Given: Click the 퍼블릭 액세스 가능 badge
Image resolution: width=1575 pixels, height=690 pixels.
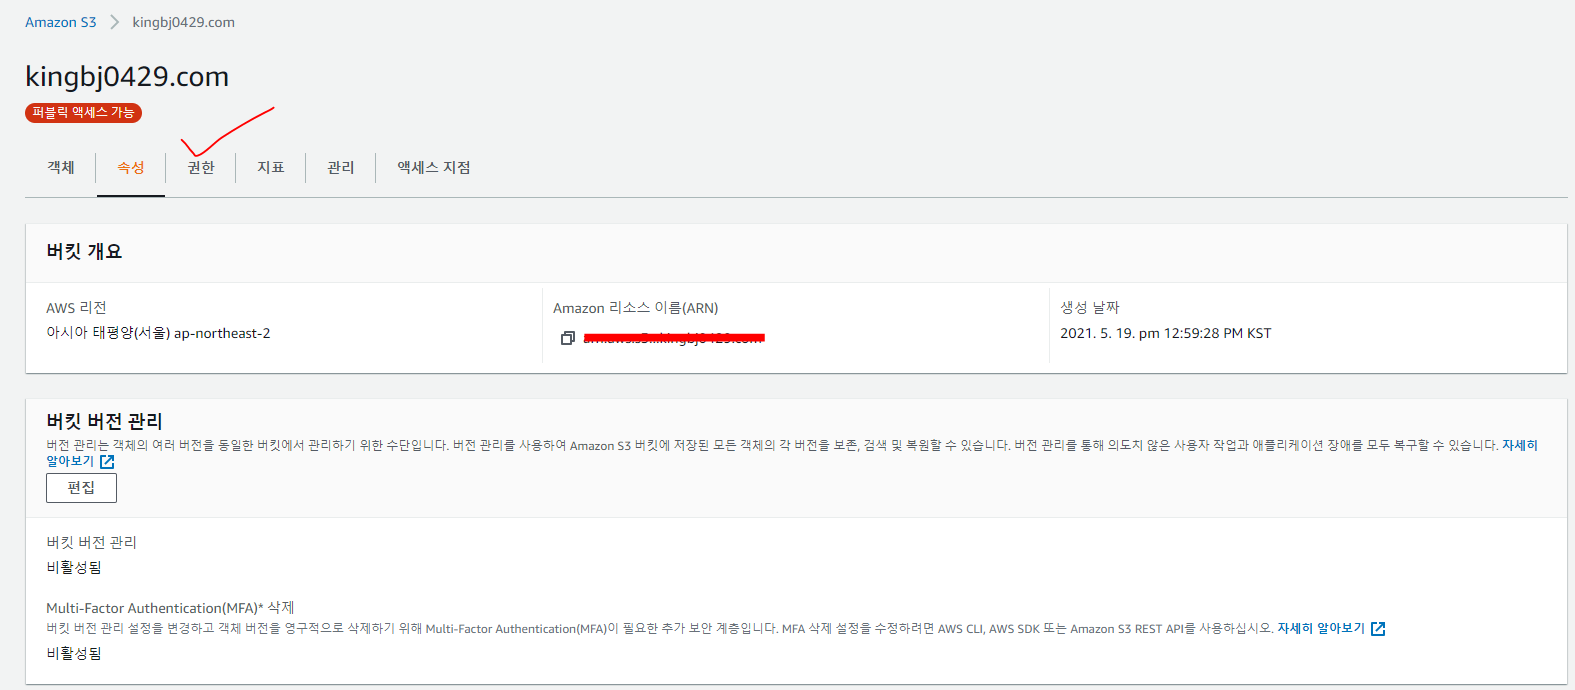Looking at the screenshot, I should coord(83,113).
